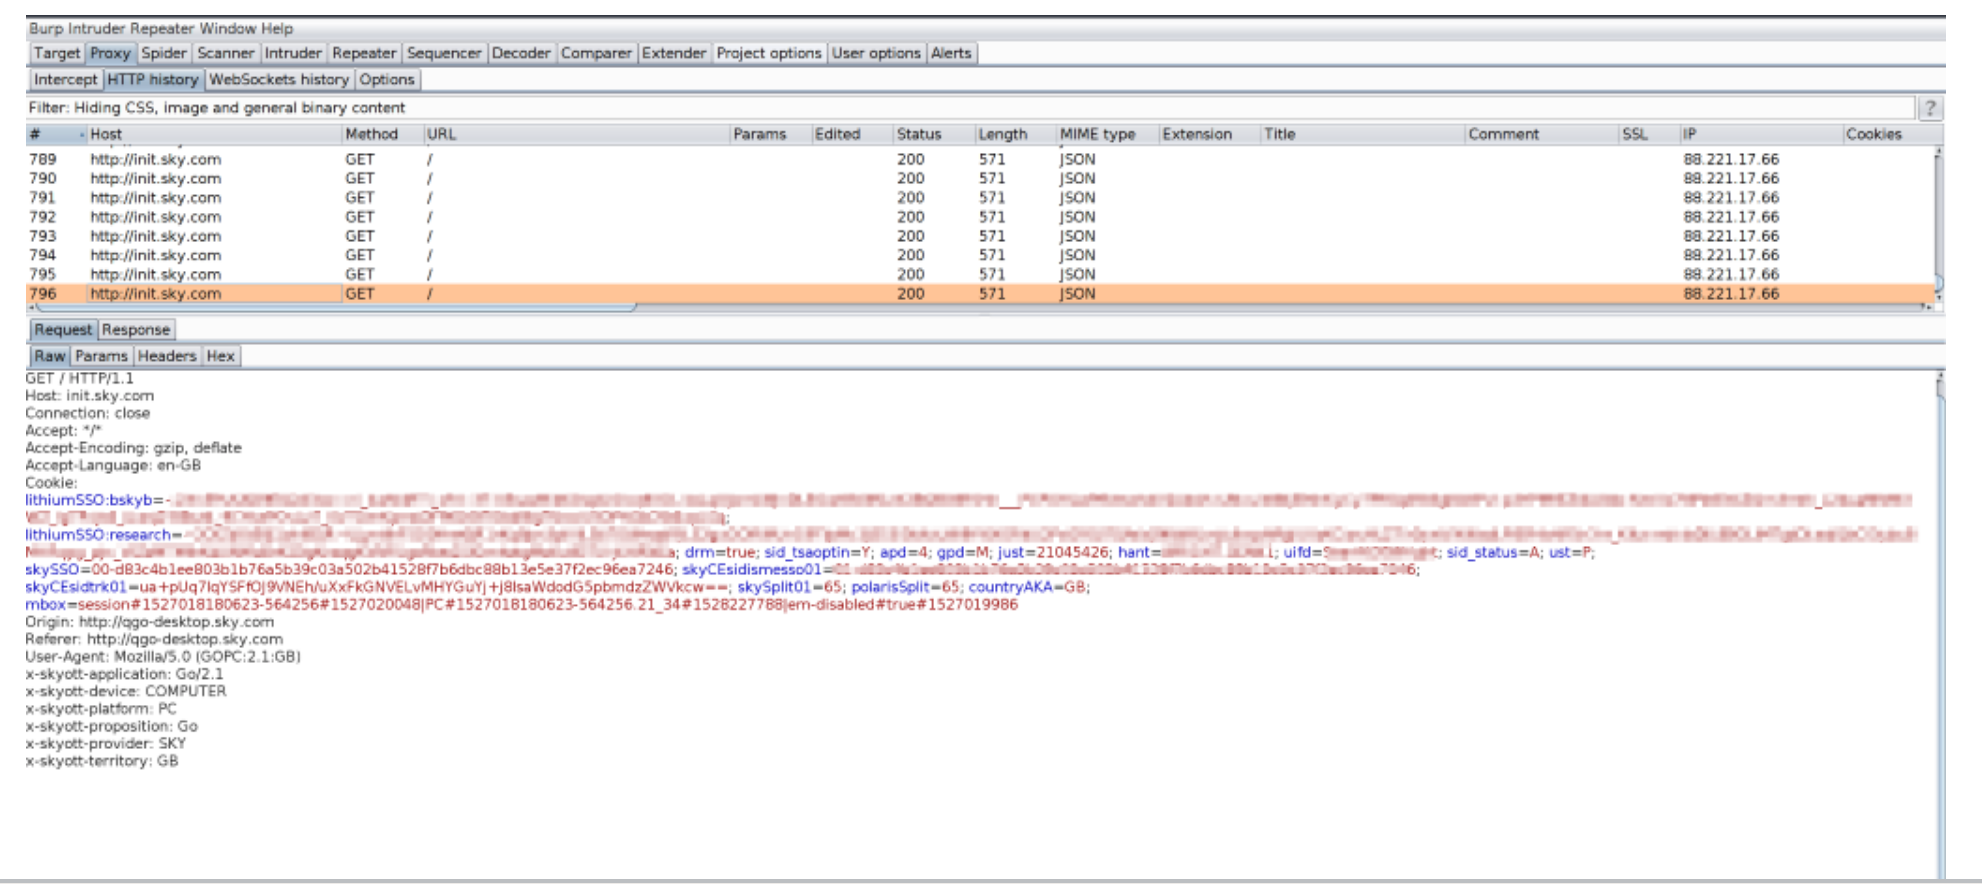The height and width of the screenshot is (884, 1982).
Task: Switch request view to Headers
Action: point(167,356)
